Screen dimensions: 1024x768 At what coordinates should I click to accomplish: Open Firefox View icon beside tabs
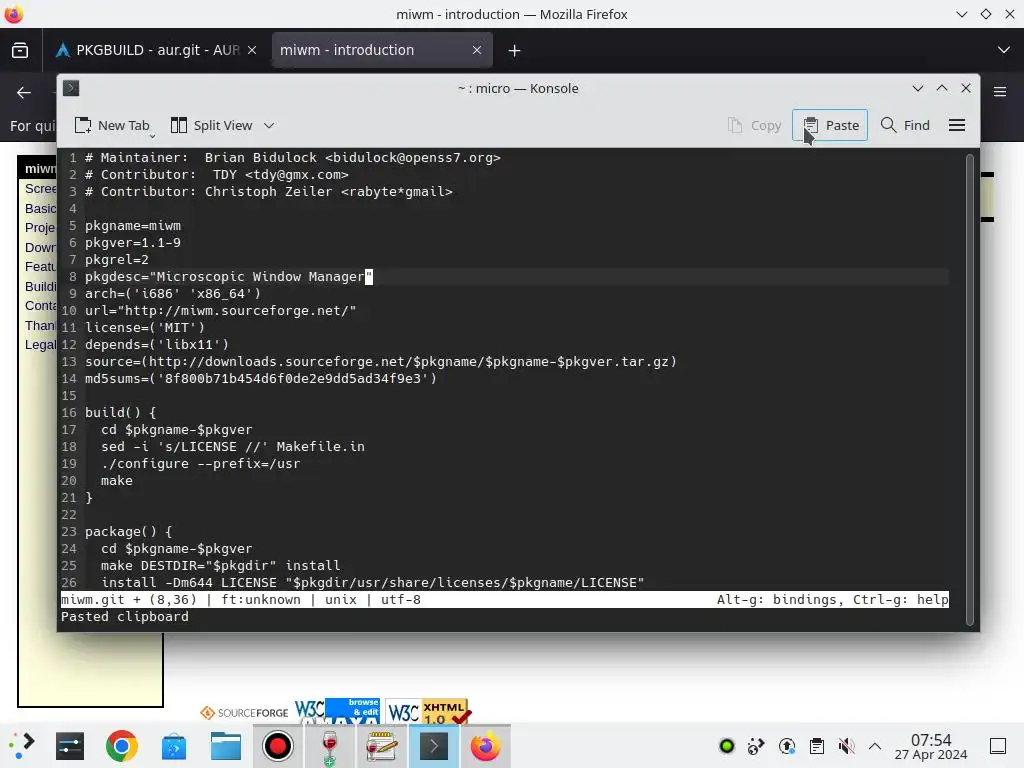tap(20, 50)
